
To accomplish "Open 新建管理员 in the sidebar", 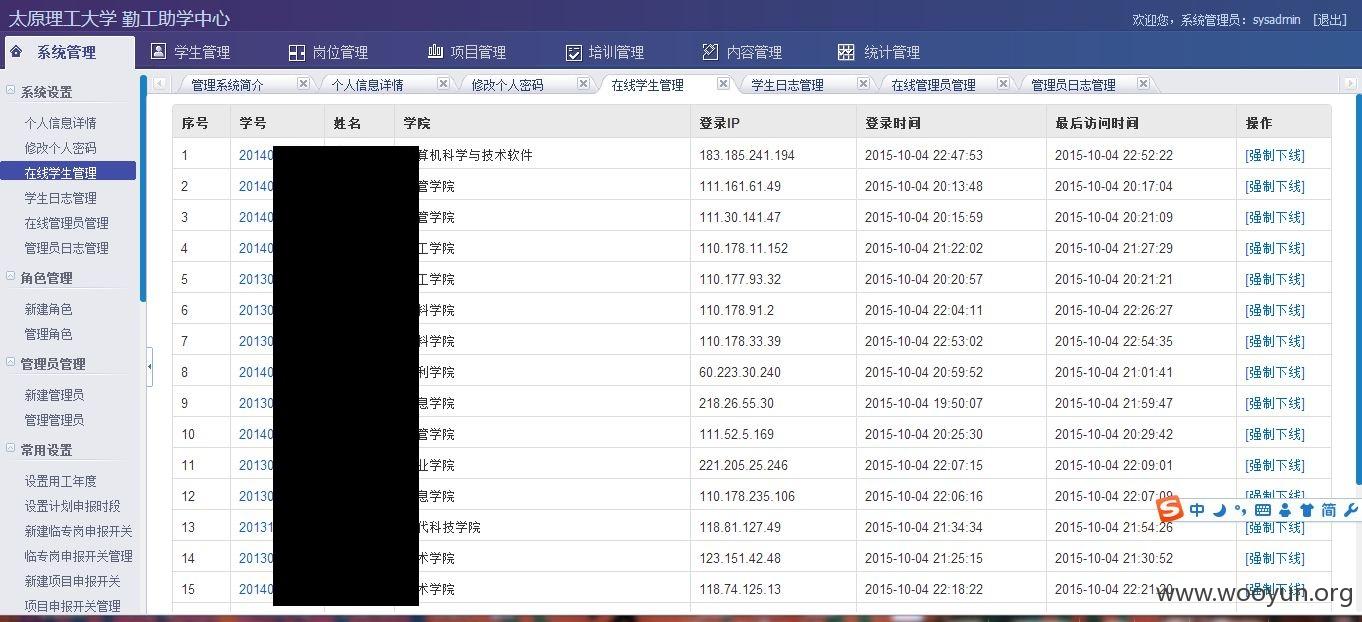I will pyautogui.click(x=55, y=395).
